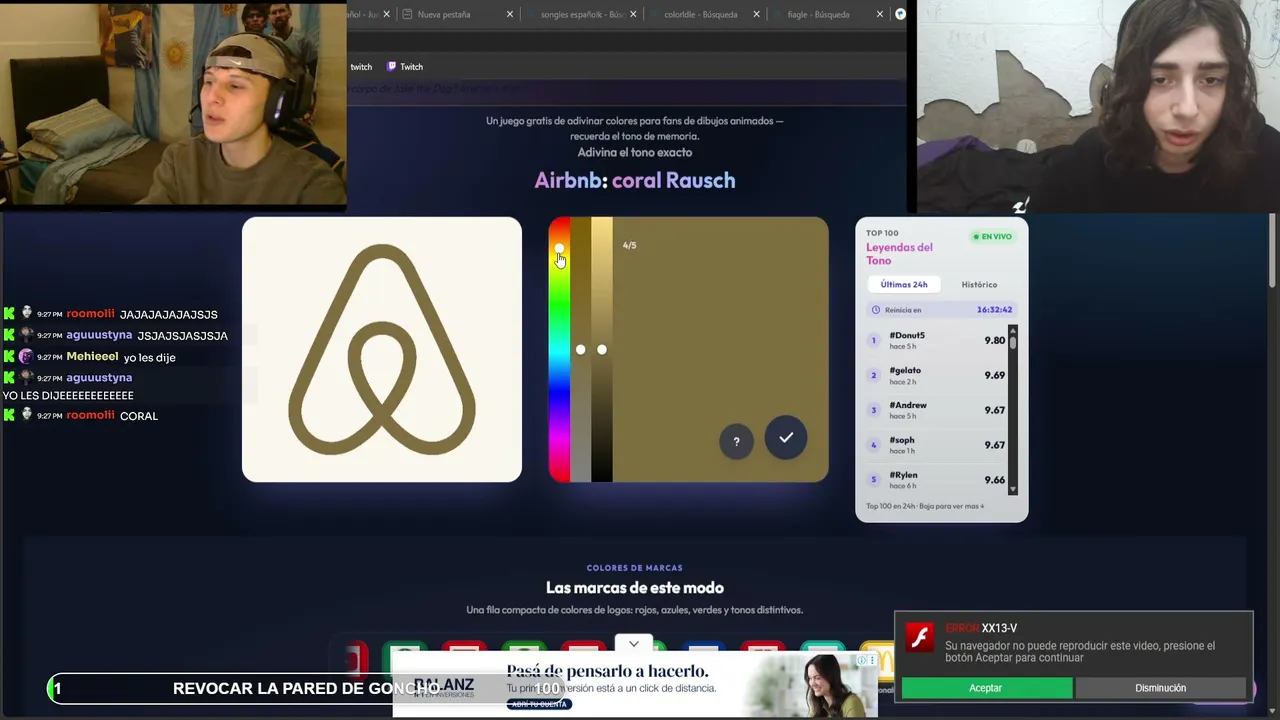Click the EN VIVO live badge
1280x720 pixels.
993,237
